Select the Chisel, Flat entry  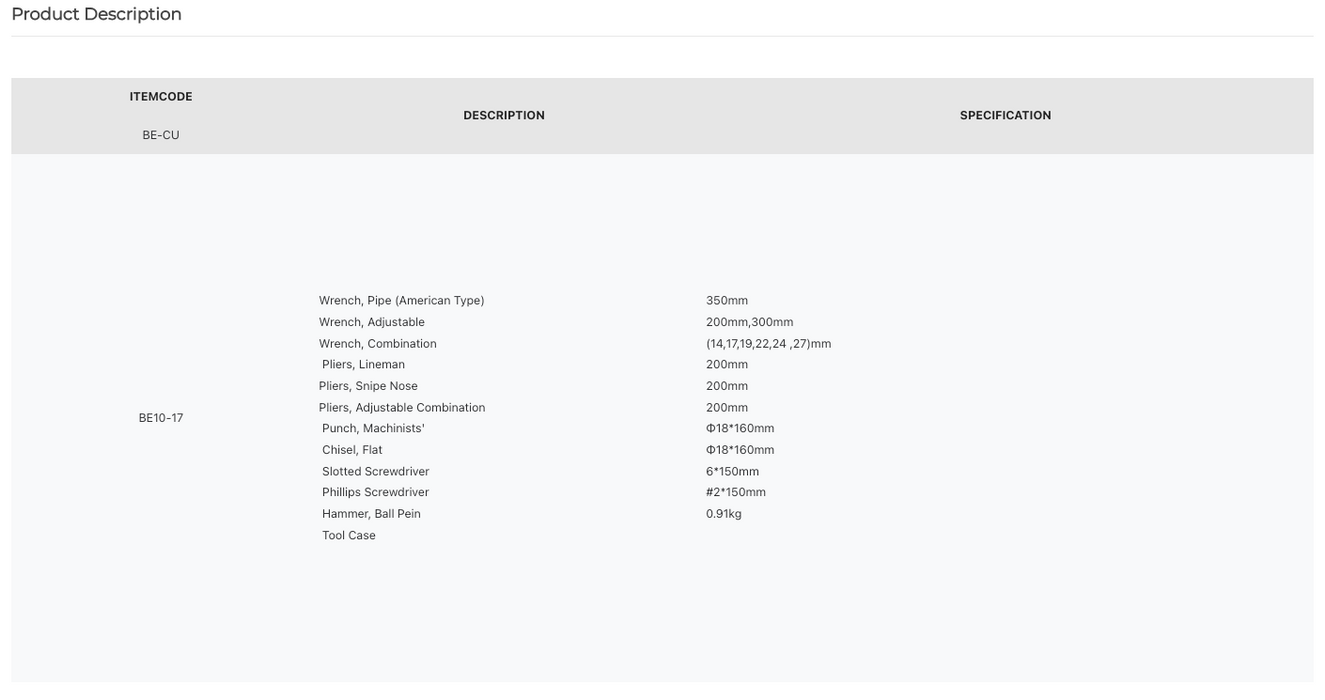pyautogui.click(x=352, y=450)
